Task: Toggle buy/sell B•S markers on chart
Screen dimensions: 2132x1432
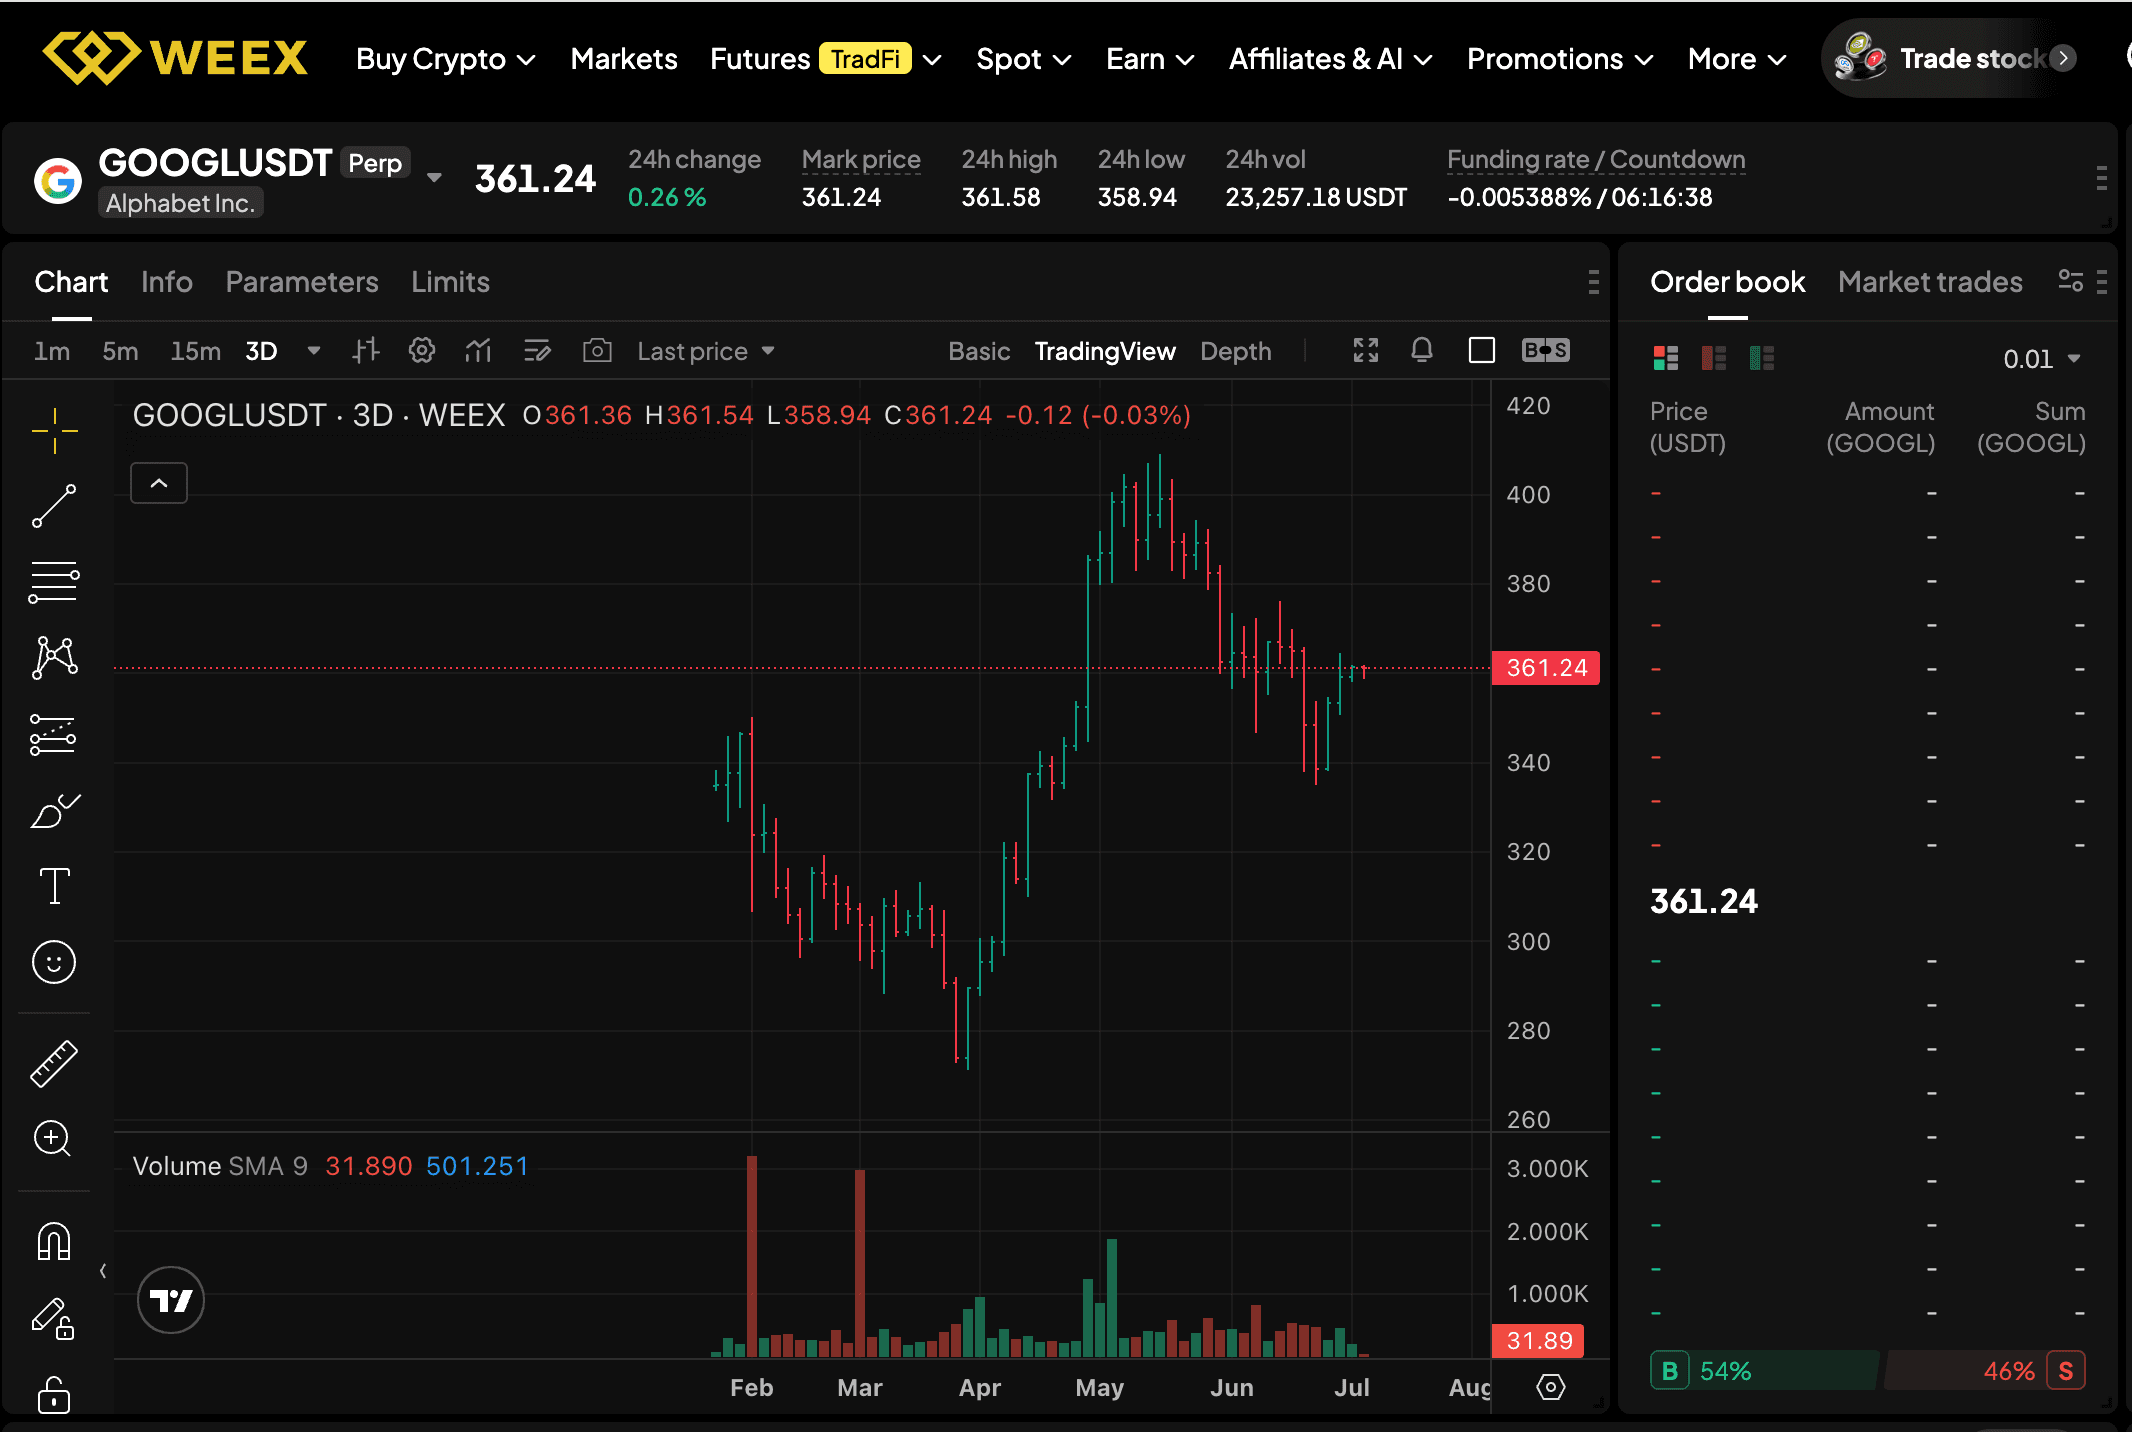Action: click(1546, 351)
